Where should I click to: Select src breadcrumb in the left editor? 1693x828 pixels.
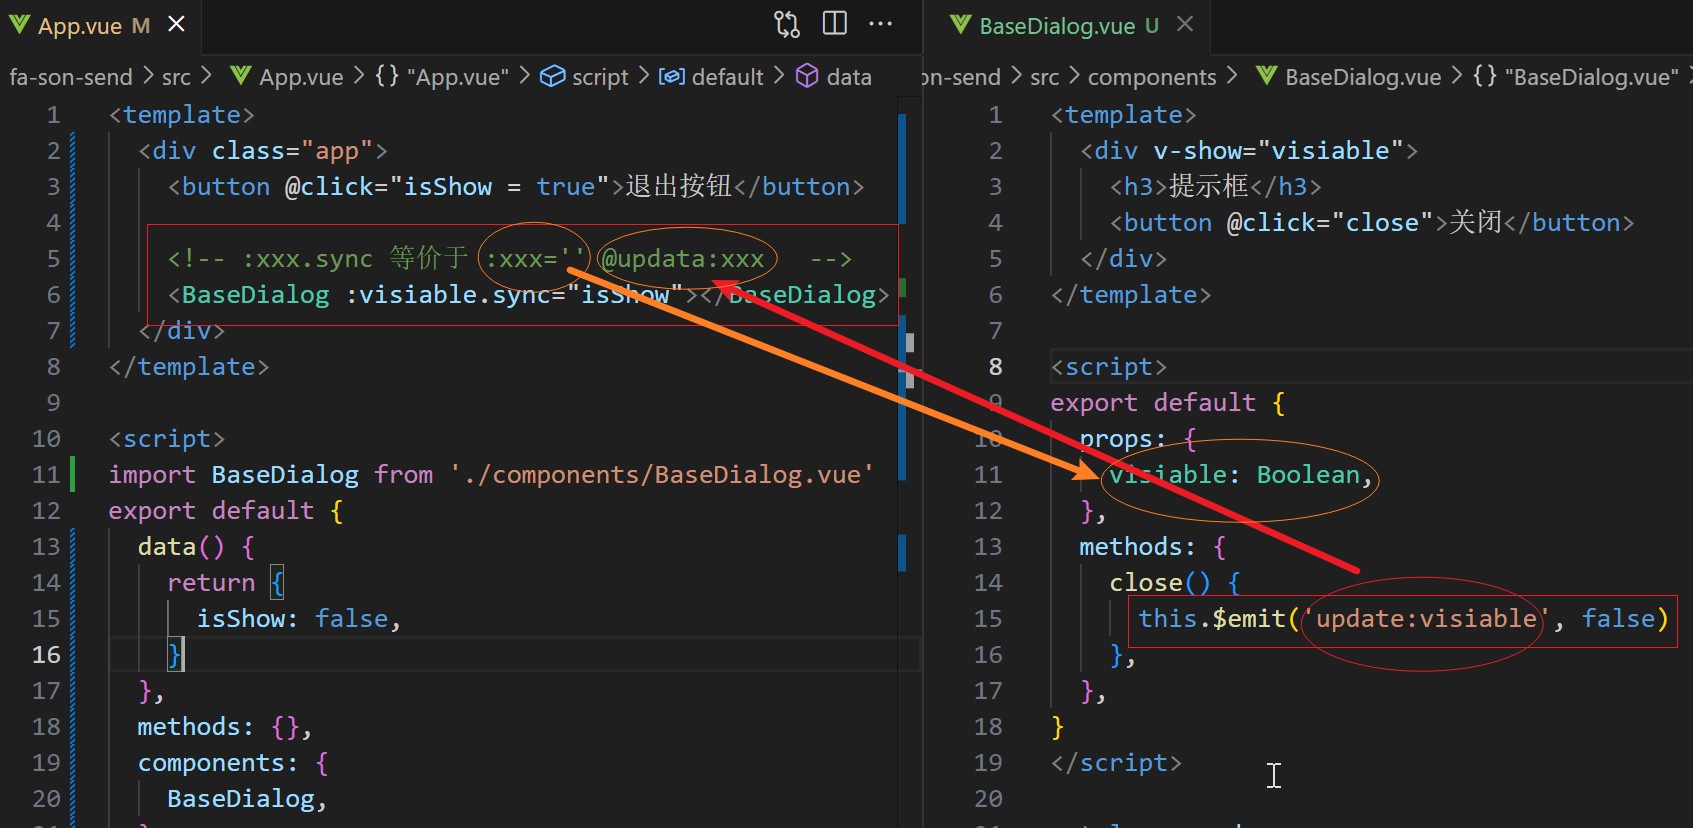(176, 77)
